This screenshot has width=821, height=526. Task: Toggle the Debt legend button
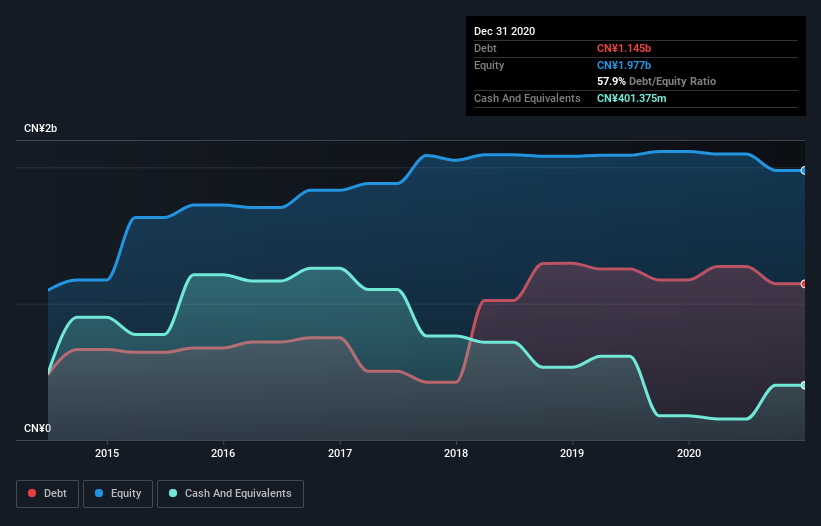(48, 494)
